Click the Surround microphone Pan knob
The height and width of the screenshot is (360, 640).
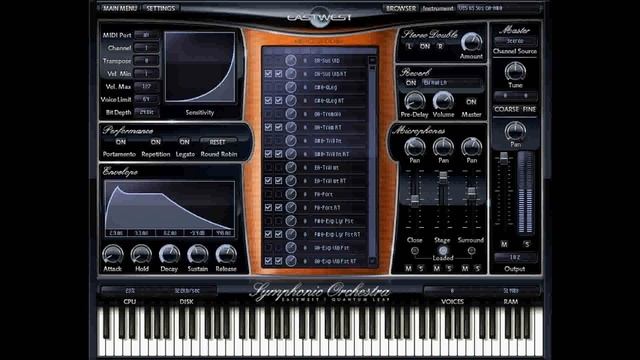[x=471, y=147]
